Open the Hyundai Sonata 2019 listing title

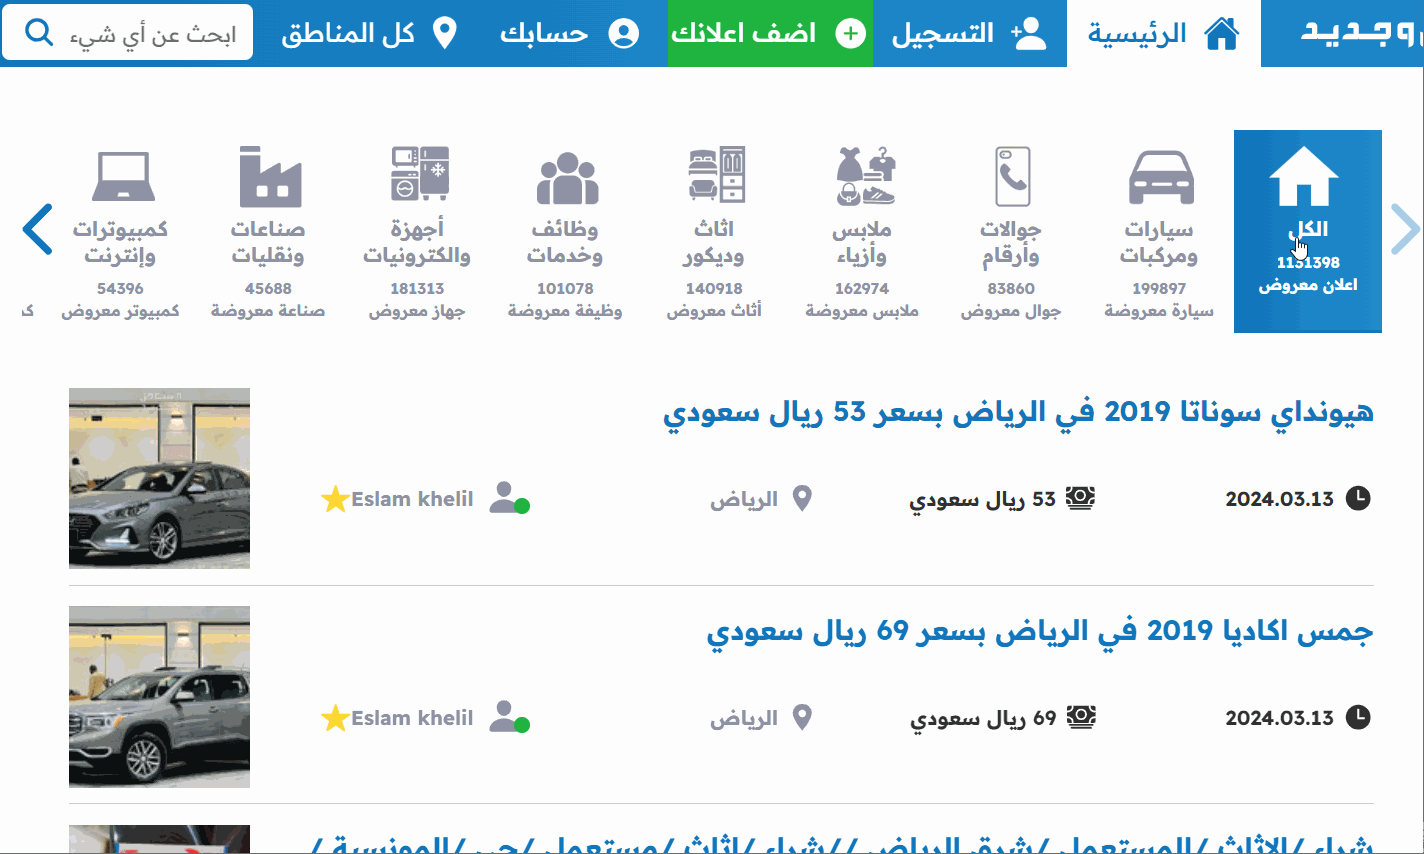(1017, 412)
